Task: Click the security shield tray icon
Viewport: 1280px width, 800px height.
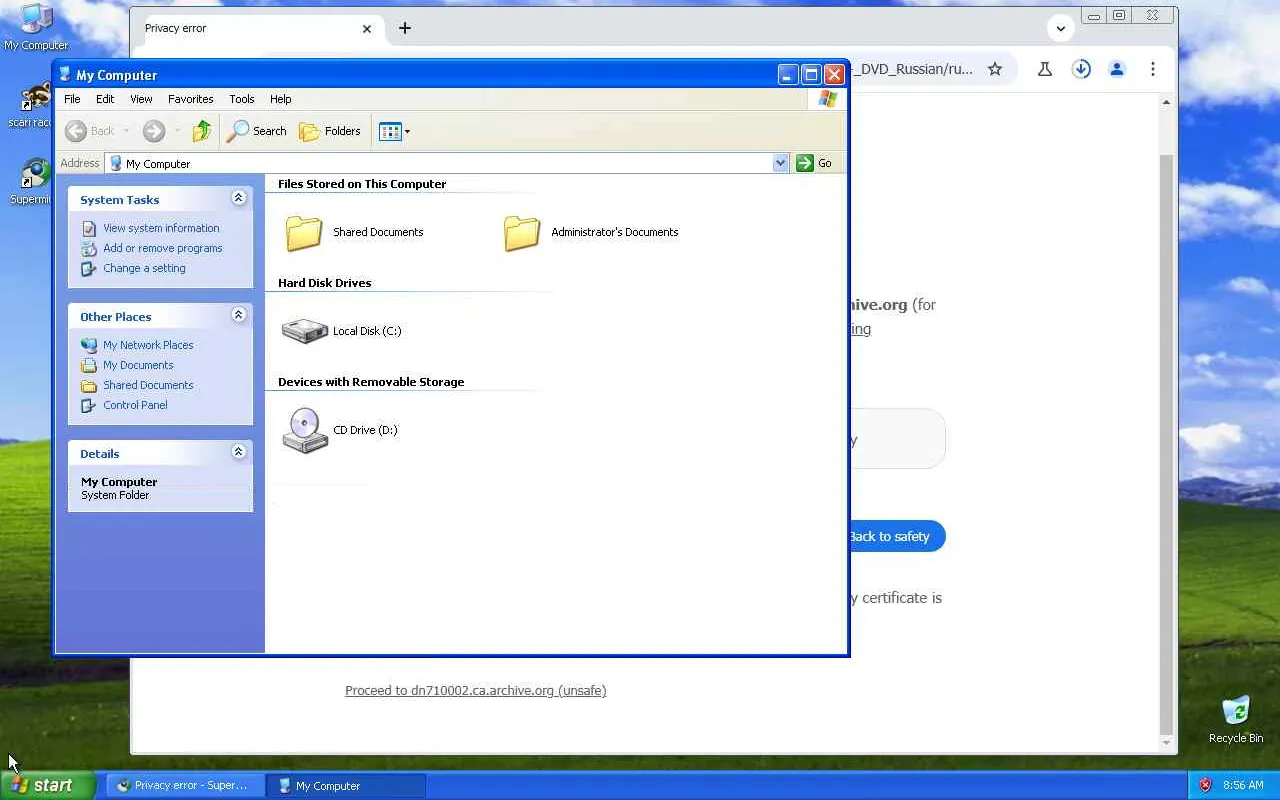Action: [1205, 786]
